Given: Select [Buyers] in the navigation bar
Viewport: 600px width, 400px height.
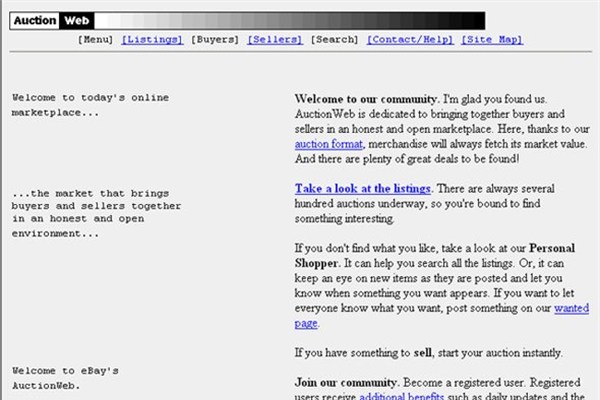Looking at the screenshot, I should (x=215, y=40).
